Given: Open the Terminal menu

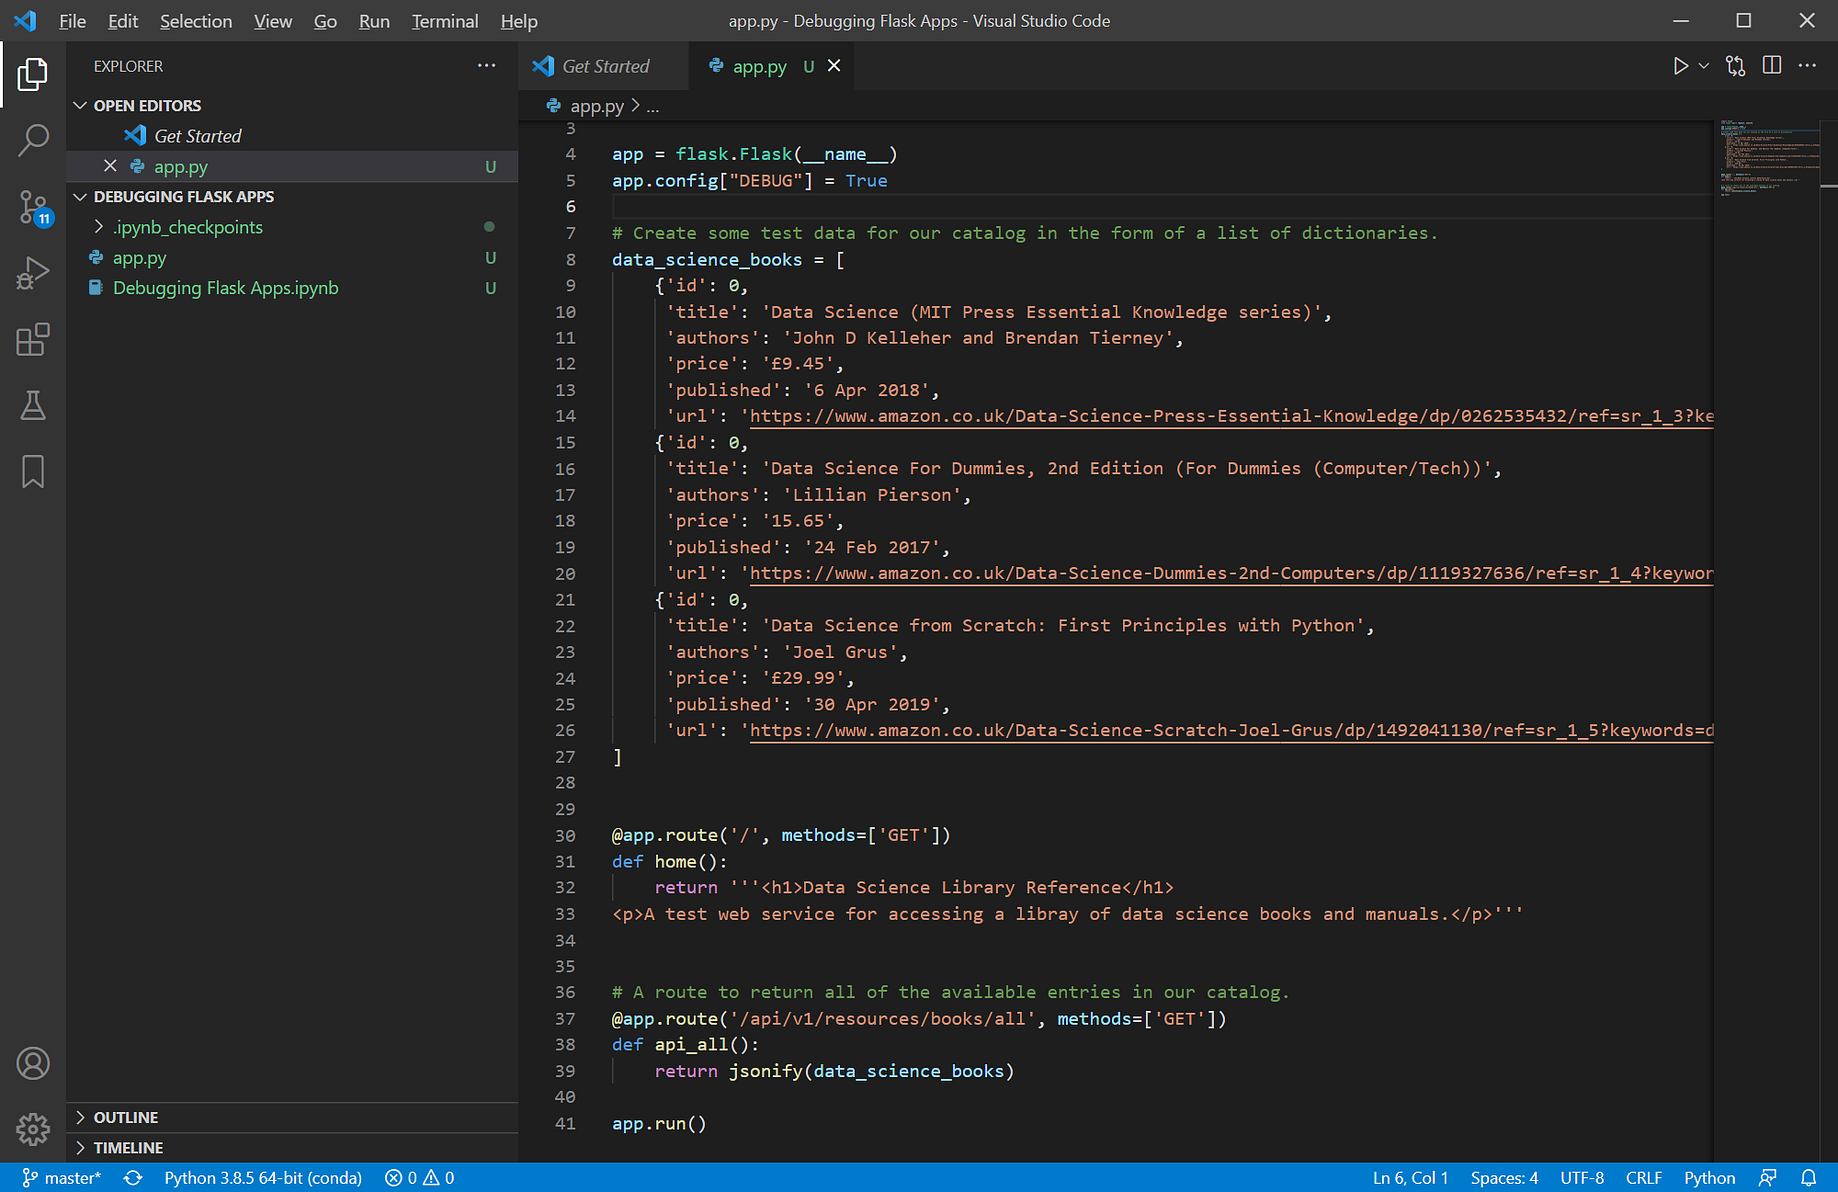Looking at the screenshot, I should click(x=444, y=21).
